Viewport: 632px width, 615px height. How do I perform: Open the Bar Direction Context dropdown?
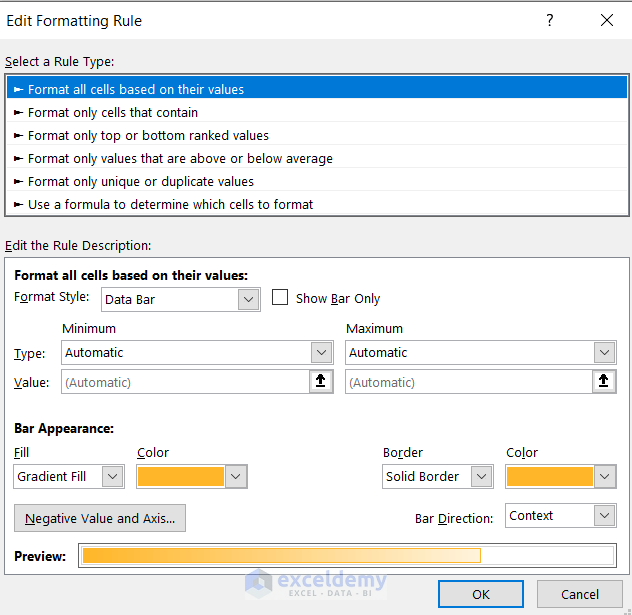click(x=604, y=516)
